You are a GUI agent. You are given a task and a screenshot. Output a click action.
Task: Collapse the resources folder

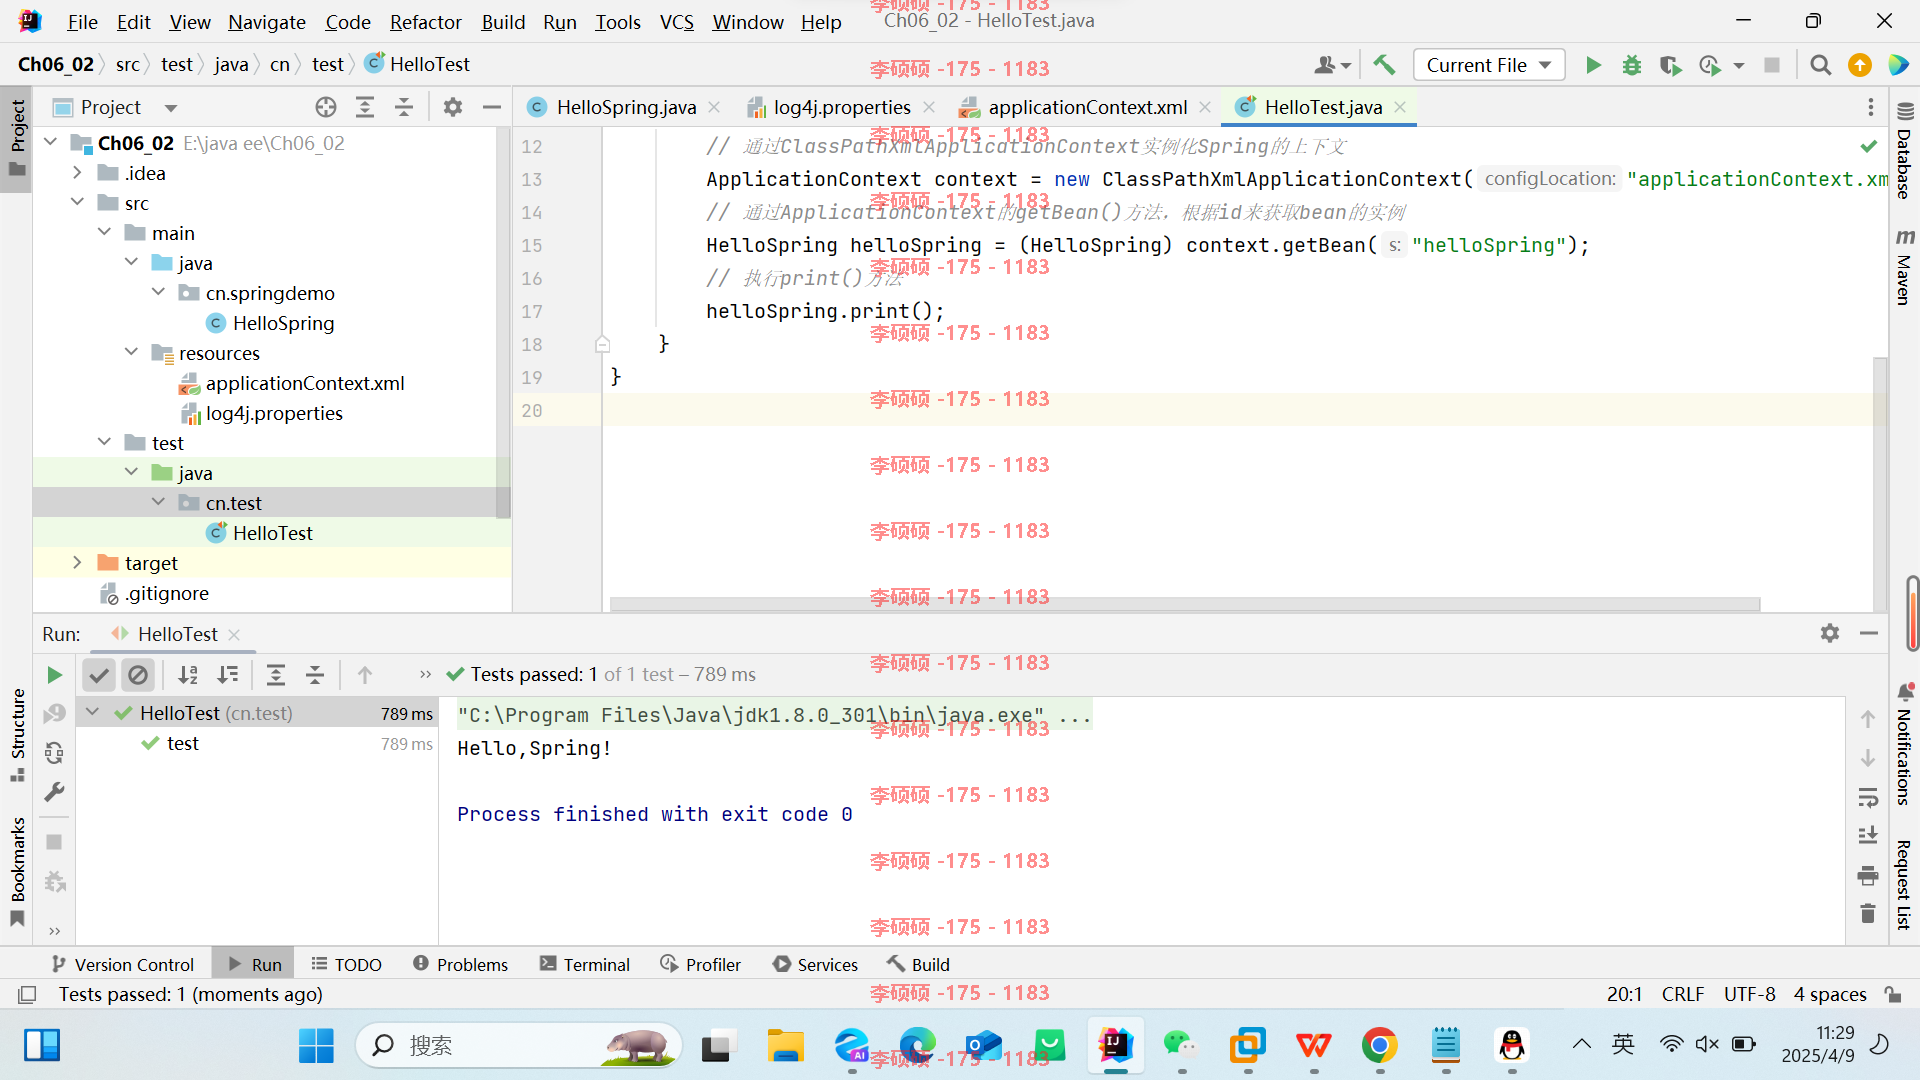132,352
